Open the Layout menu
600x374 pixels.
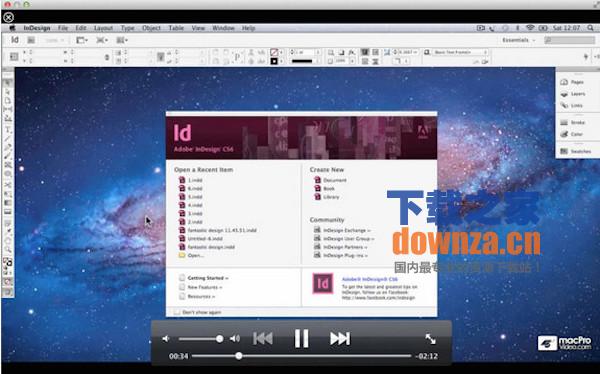coord(103,28)
